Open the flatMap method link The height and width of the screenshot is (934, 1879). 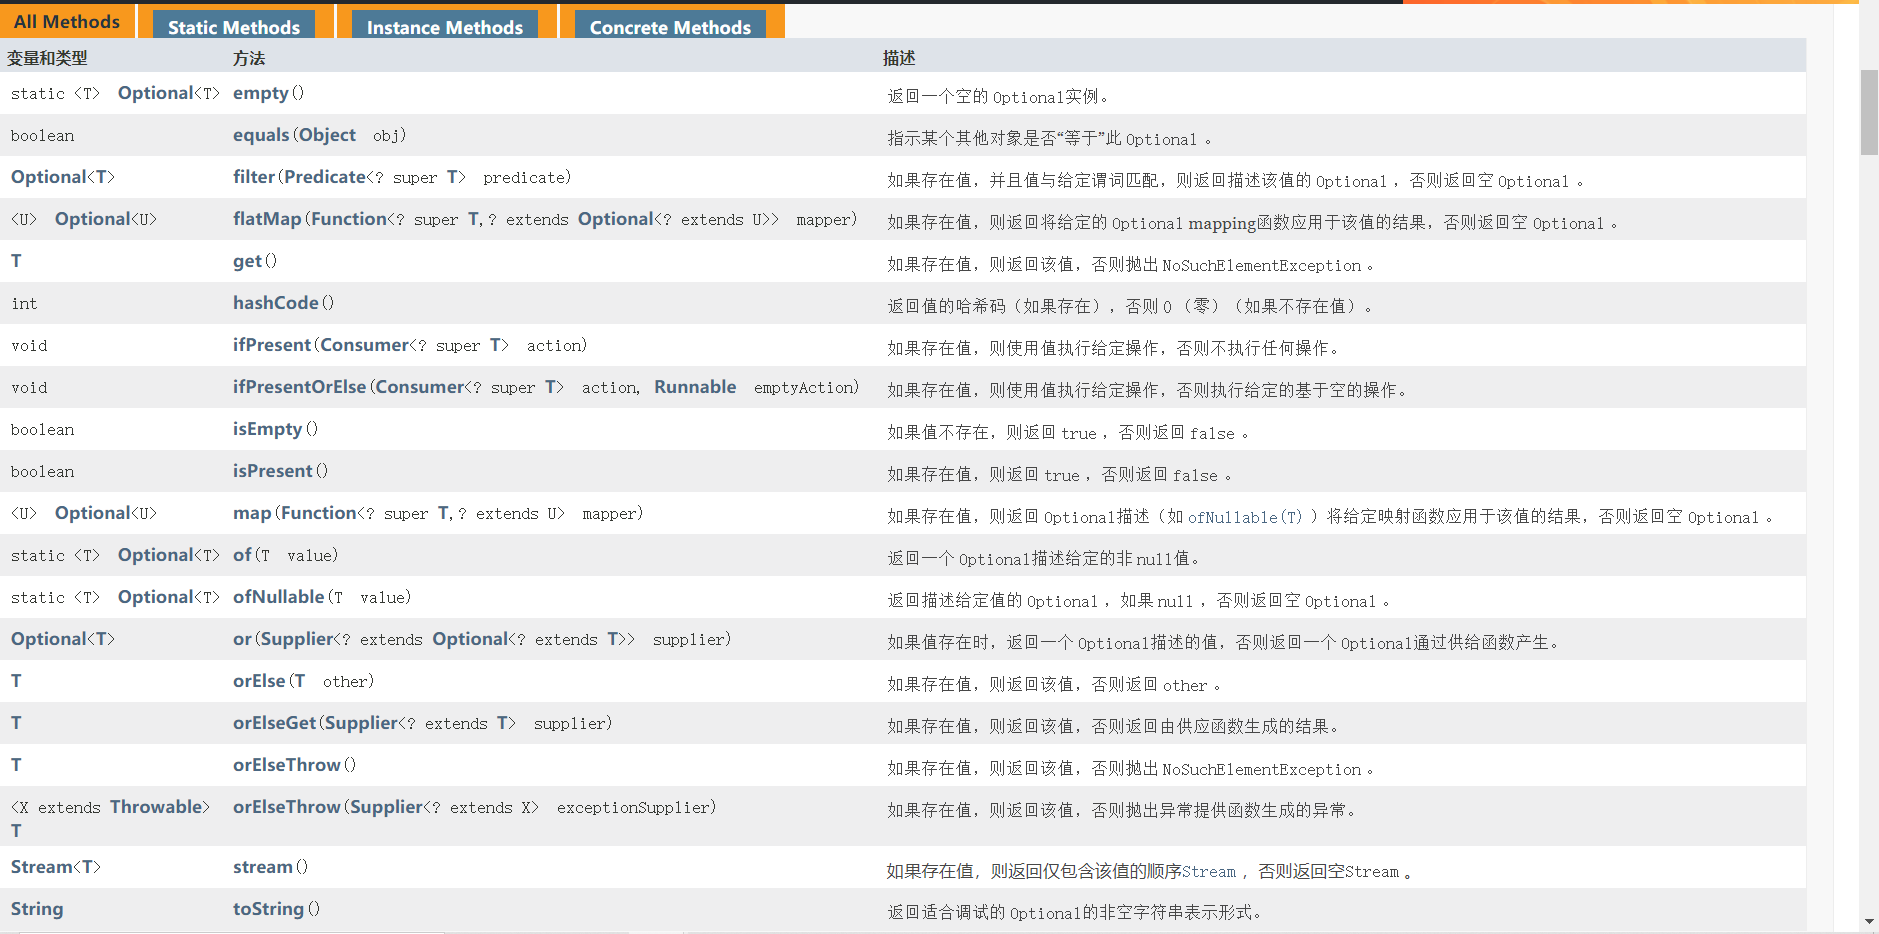click(x=267, y=219)
